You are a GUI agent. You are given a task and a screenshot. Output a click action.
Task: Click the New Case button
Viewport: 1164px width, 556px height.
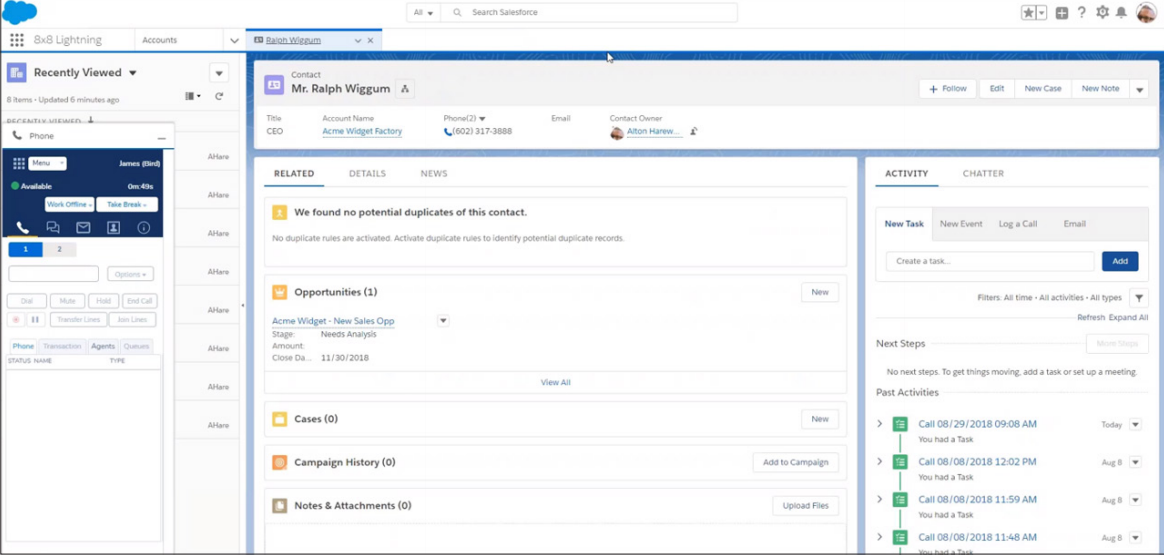1043,88
